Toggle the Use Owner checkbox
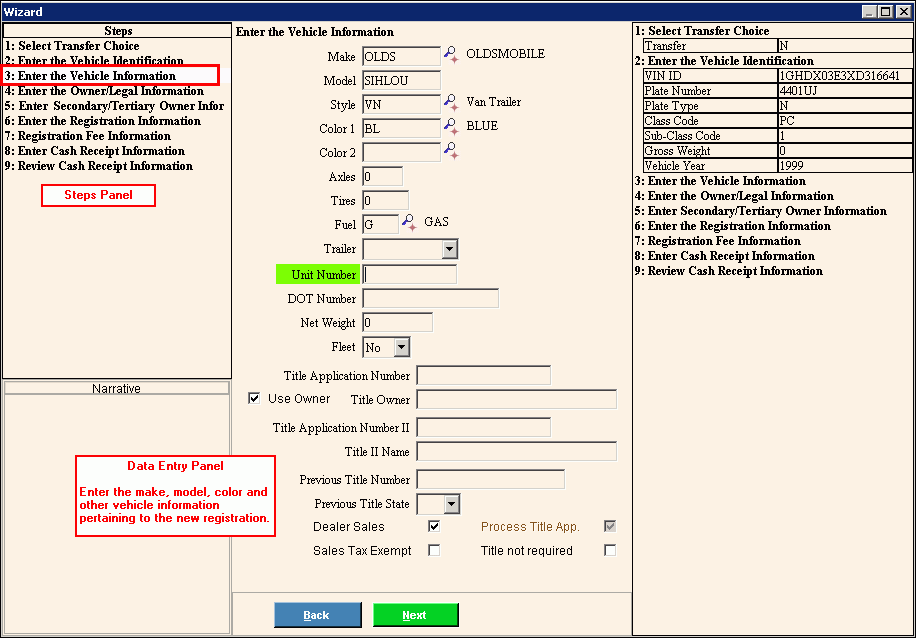 254,398
